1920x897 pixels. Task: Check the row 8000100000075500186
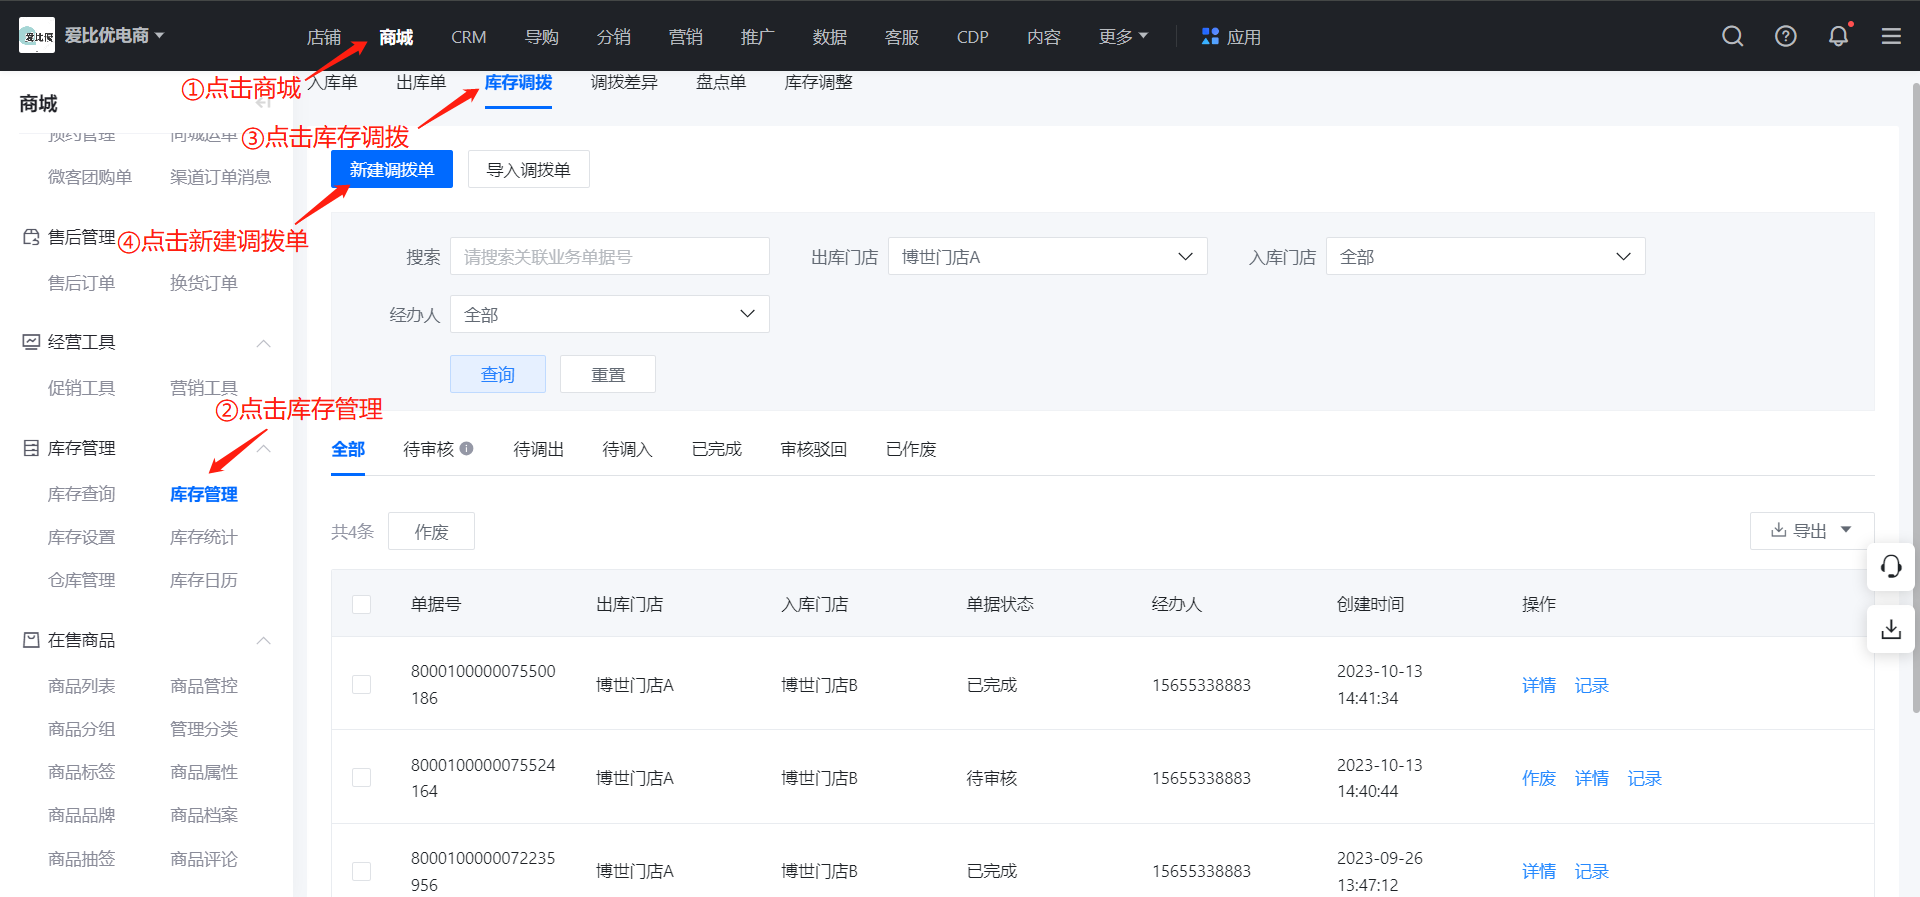pyautogui.click(x=362, y=685)
